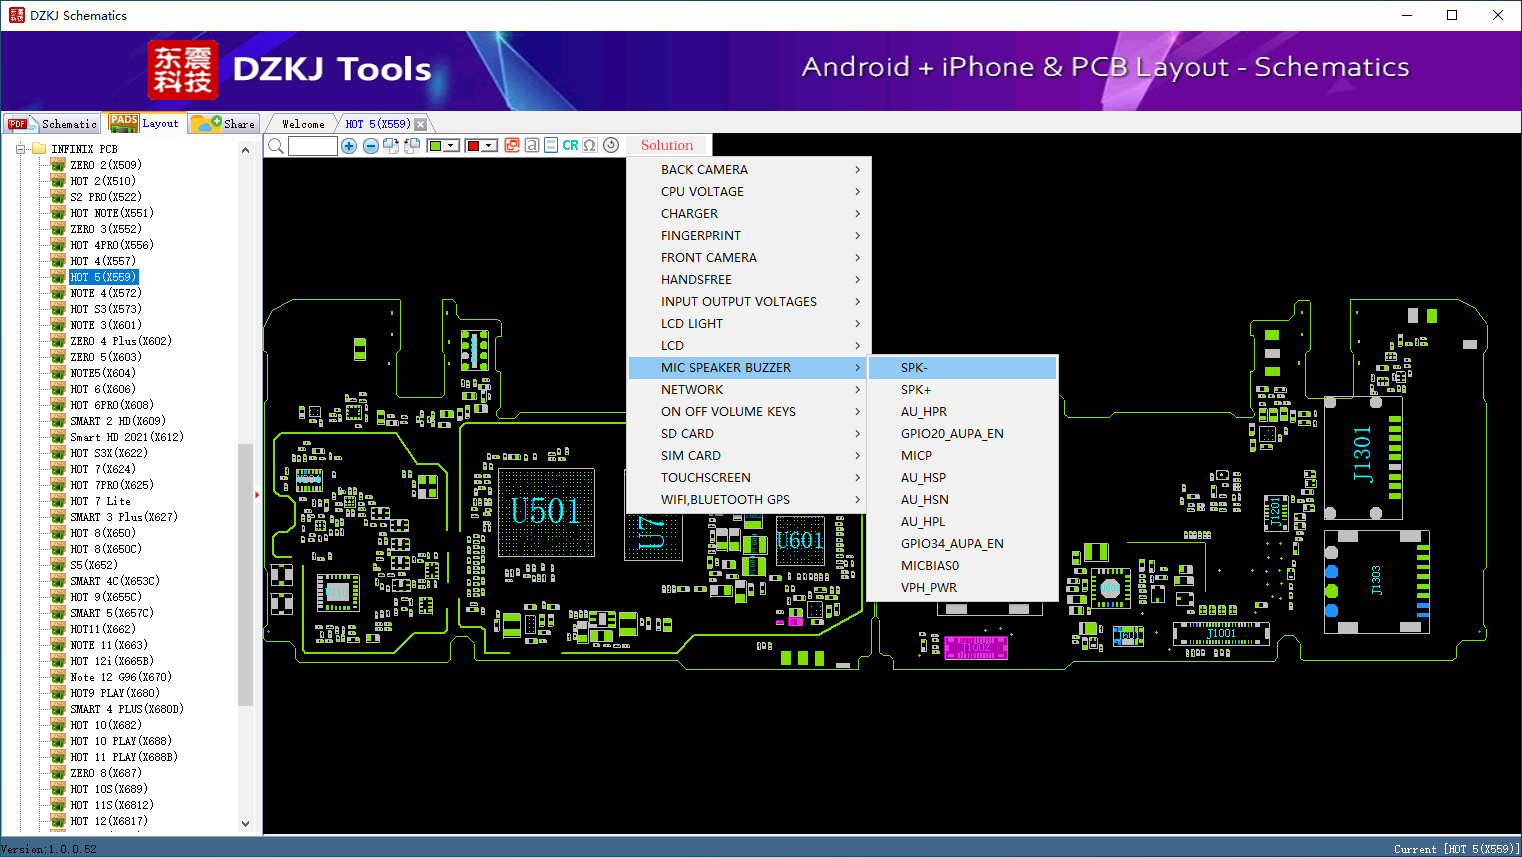Image resolution: width=1522 pixels, height=857 pixels.
Task: Click the blue page-lines toolbar icon
Action: click(551, 145)
